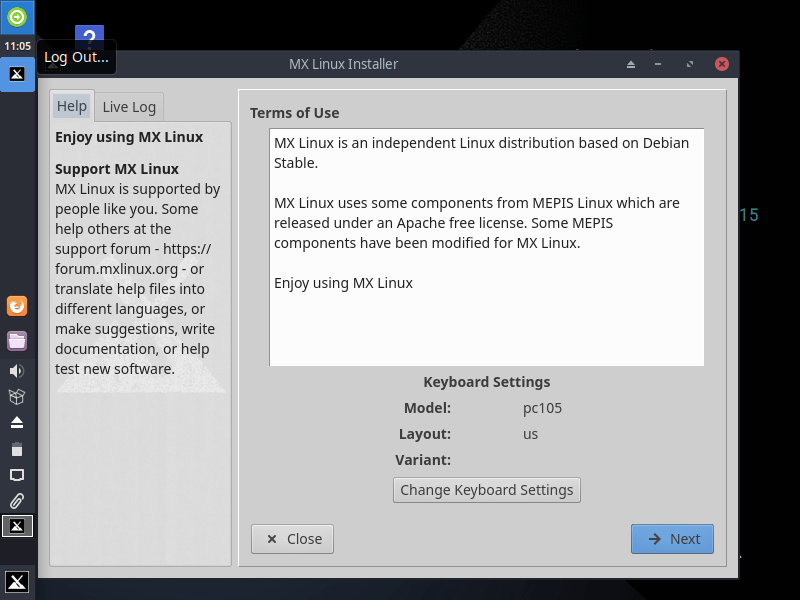Launch Firefox from the side panel

tap(17, 306)
